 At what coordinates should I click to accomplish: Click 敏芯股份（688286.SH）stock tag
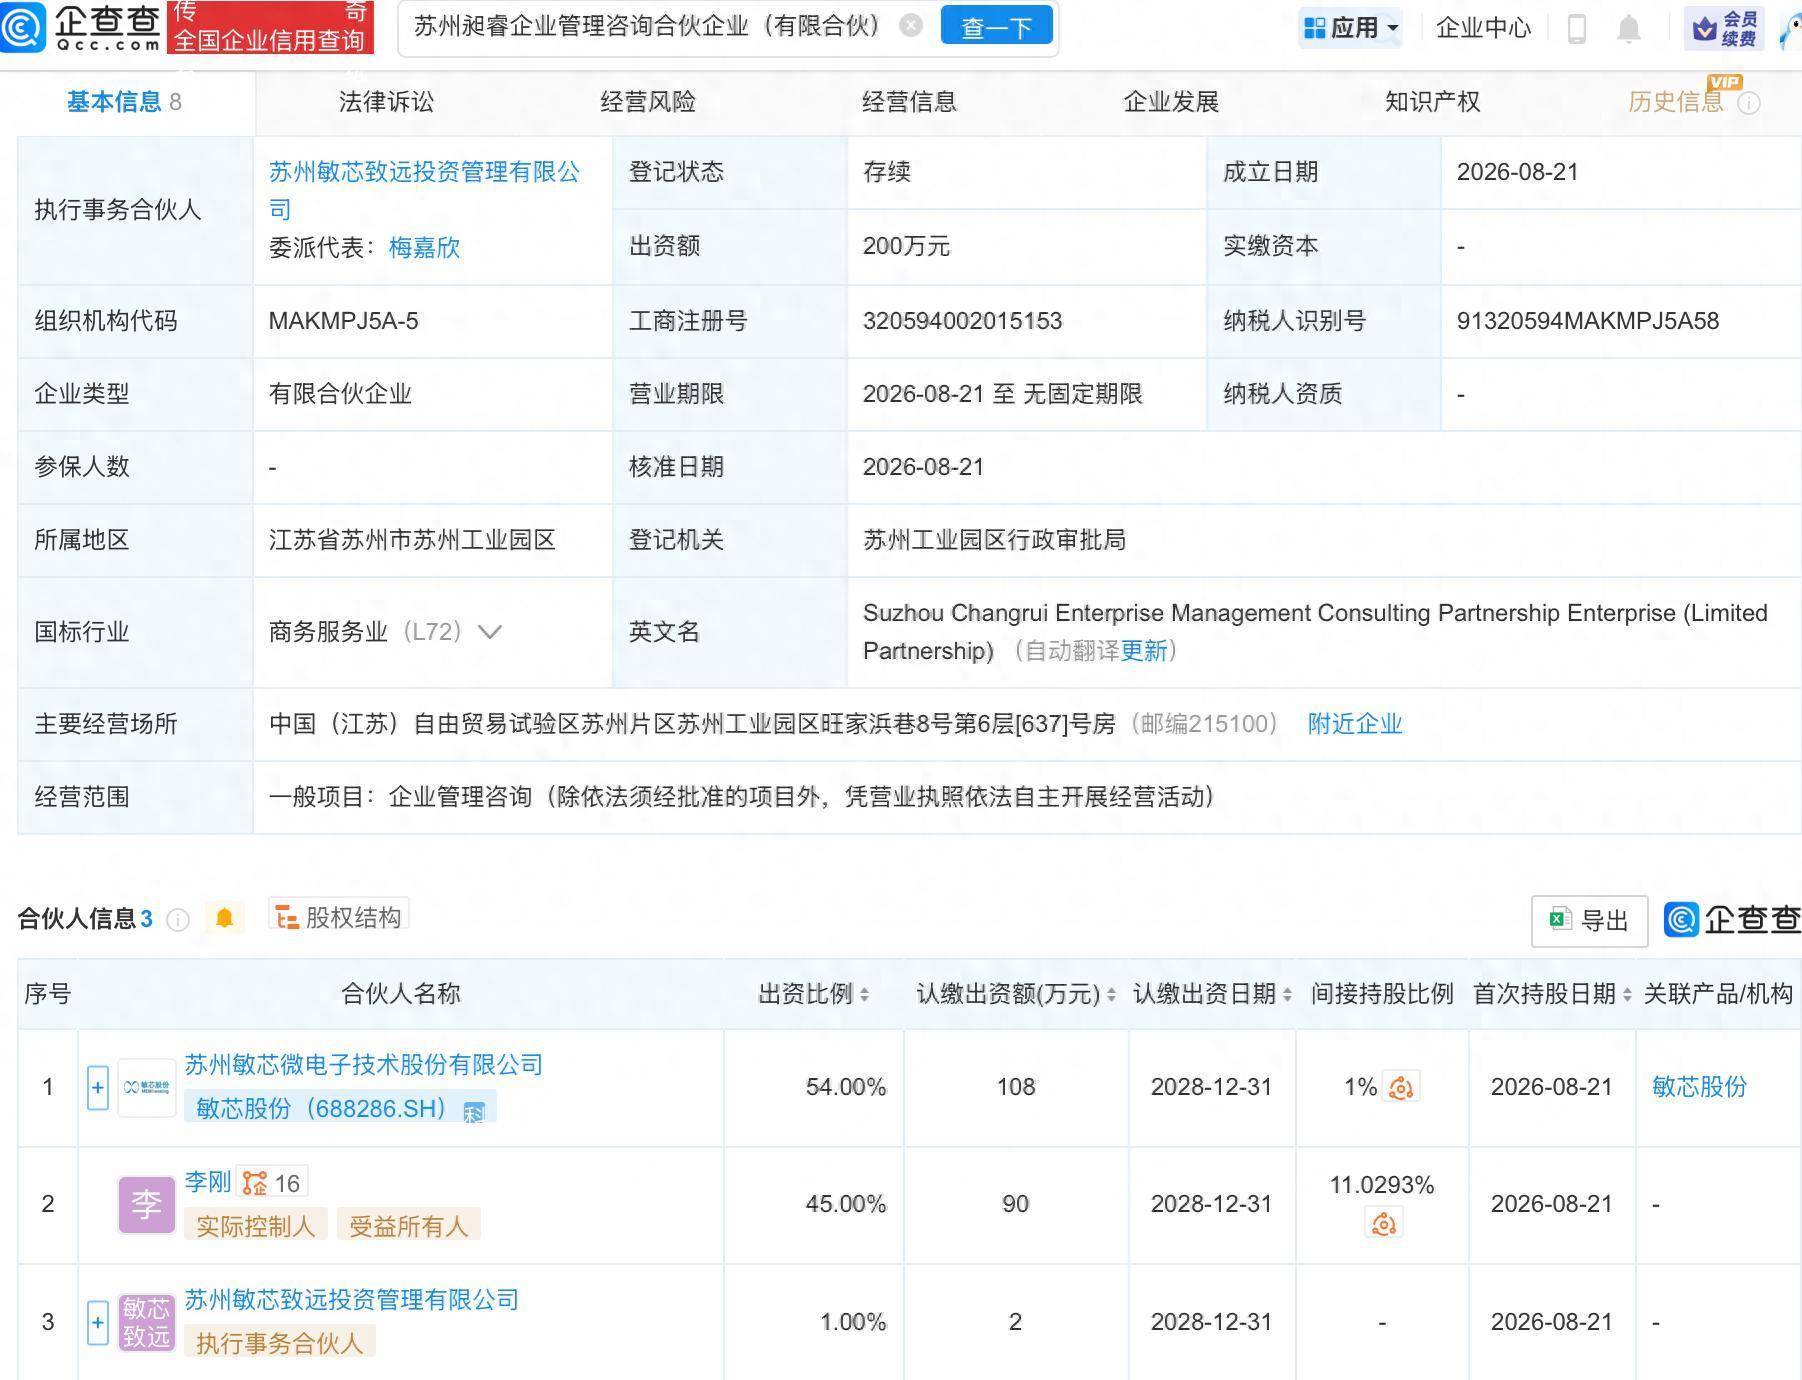(x=340, y=1108)
